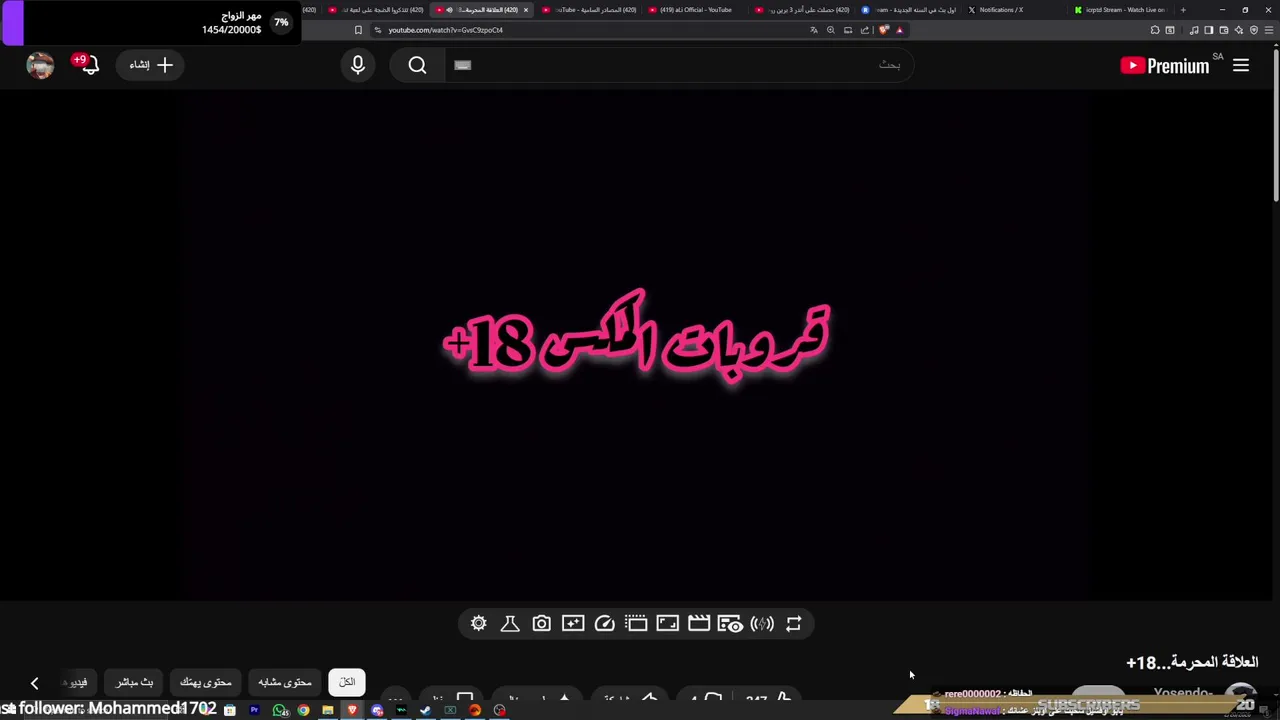
Task: Click the share icon in address bar
Action: coord(865,30)
